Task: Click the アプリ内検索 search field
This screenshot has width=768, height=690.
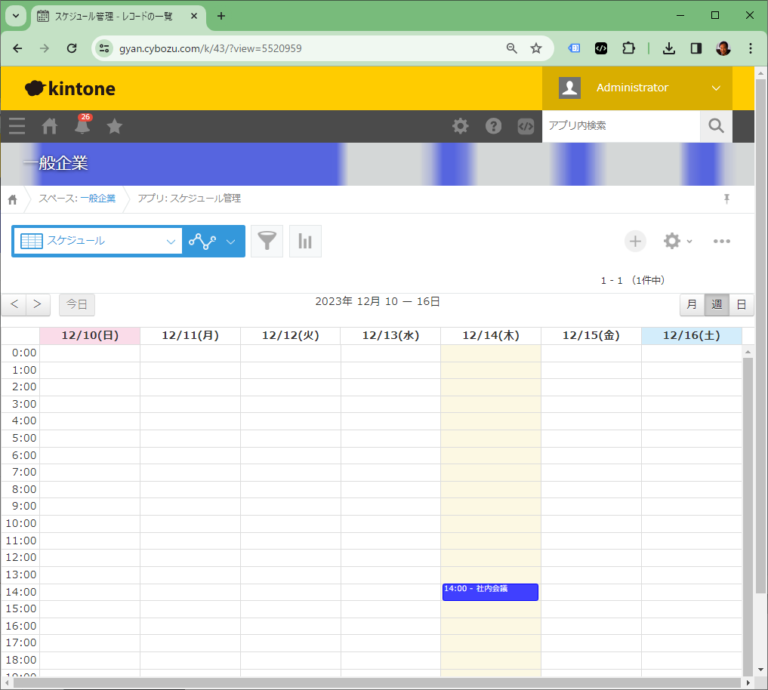Action: click(620, 126)
